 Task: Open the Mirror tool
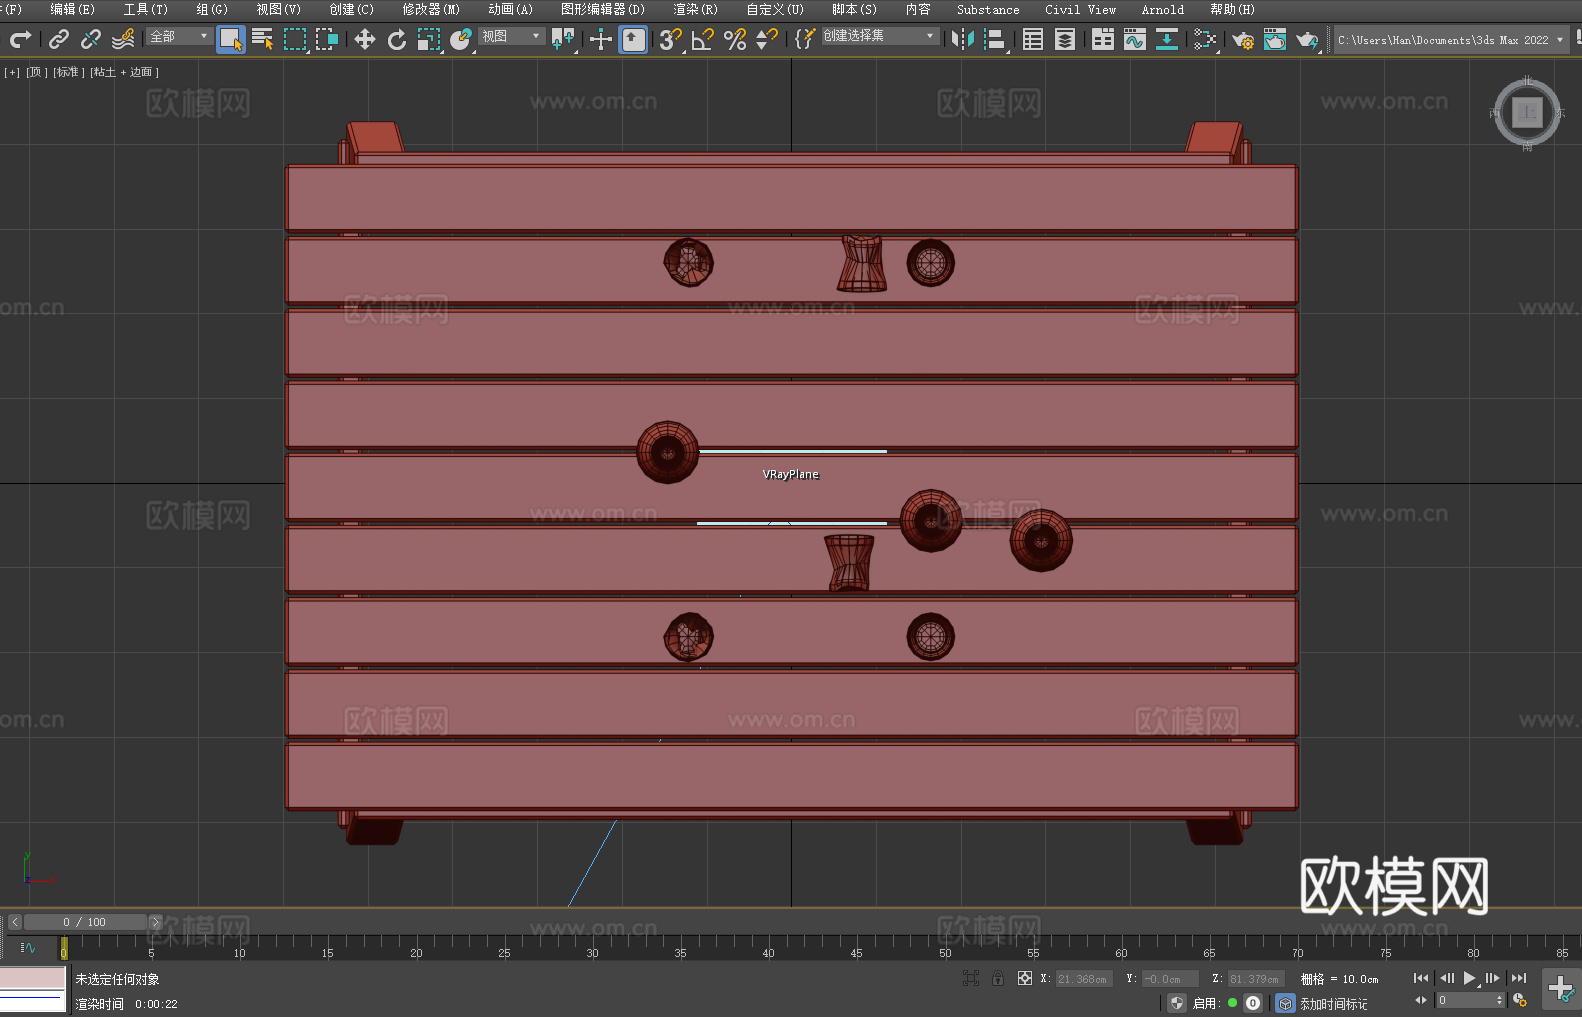962,39
